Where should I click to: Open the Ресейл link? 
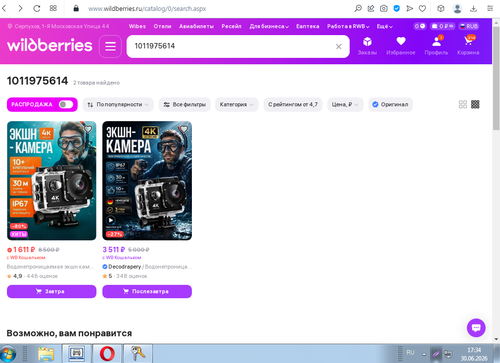tap(231, 26)
